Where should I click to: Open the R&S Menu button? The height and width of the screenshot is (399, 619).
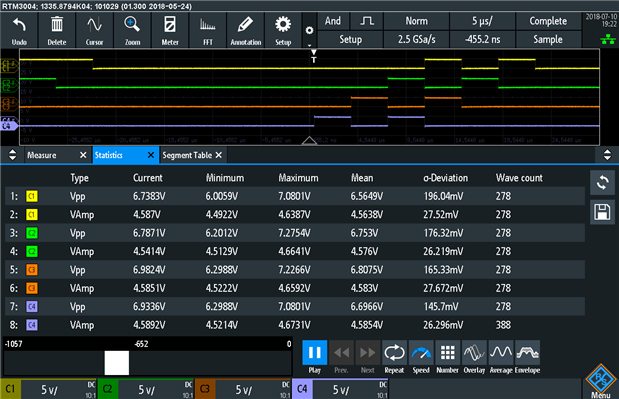[601, 381]
